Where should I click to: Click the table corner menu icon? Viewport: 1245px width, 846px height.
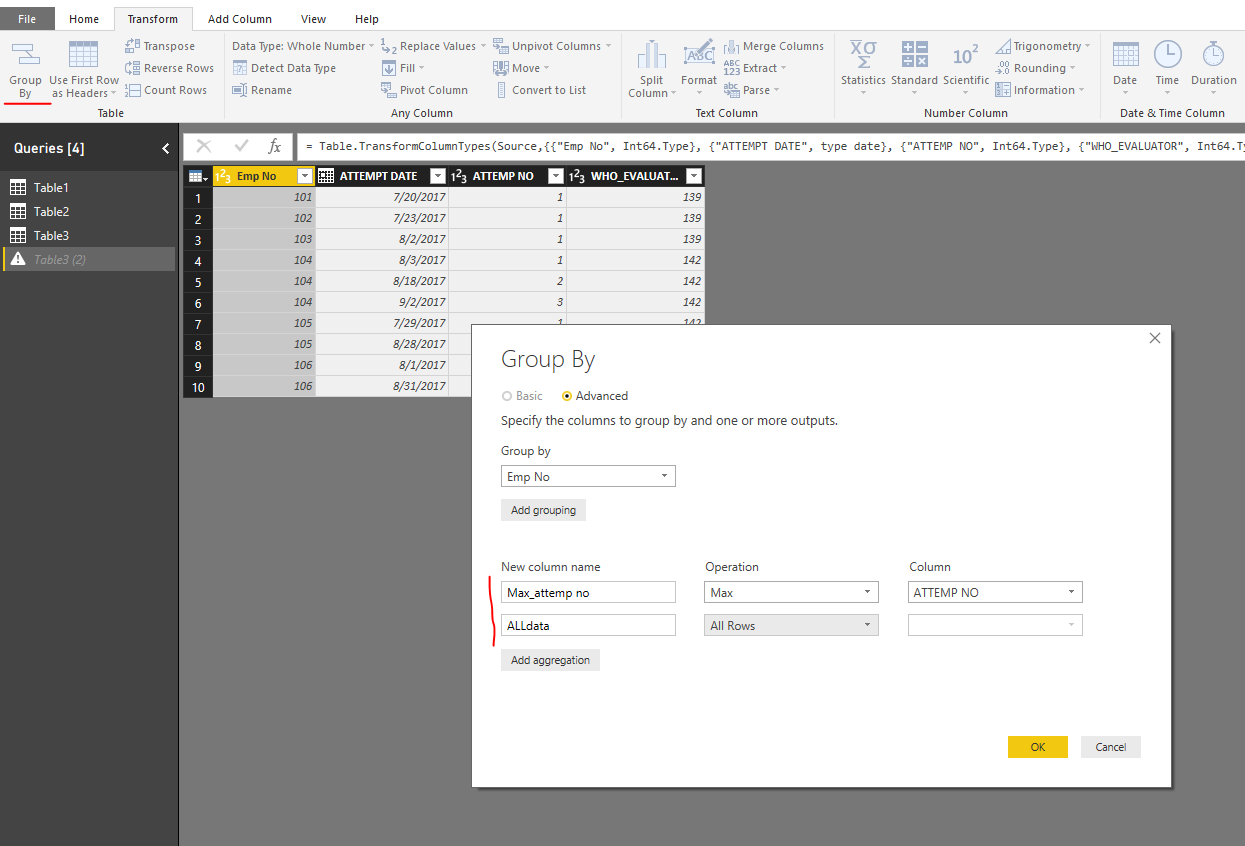pos(198,176)
